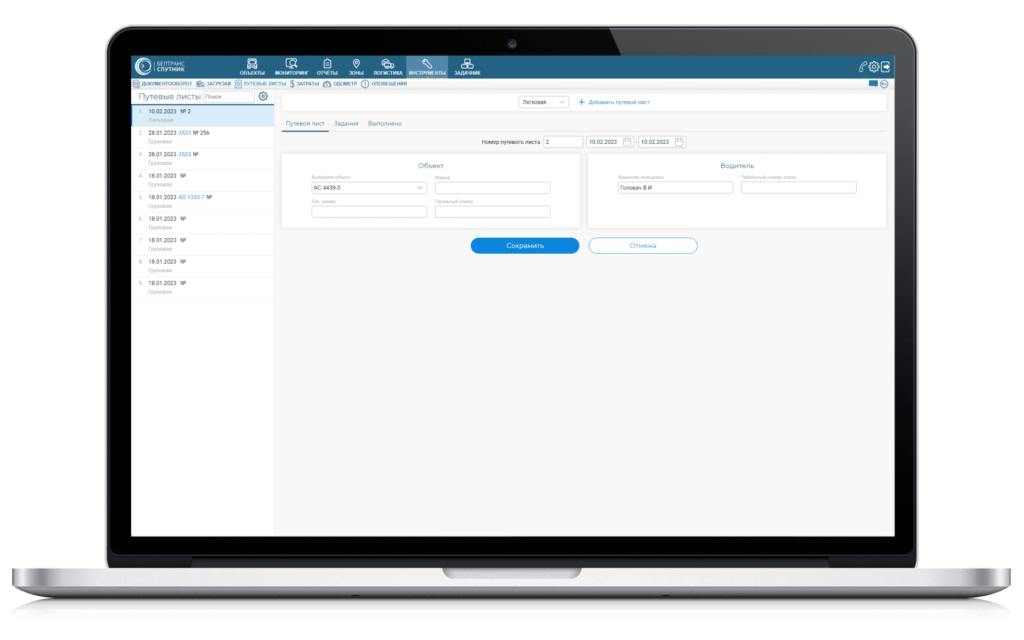Screen dimensions: 1024x640
Task: Expand the Легковая vehicle type dropdown
Action: coord(543,102)
